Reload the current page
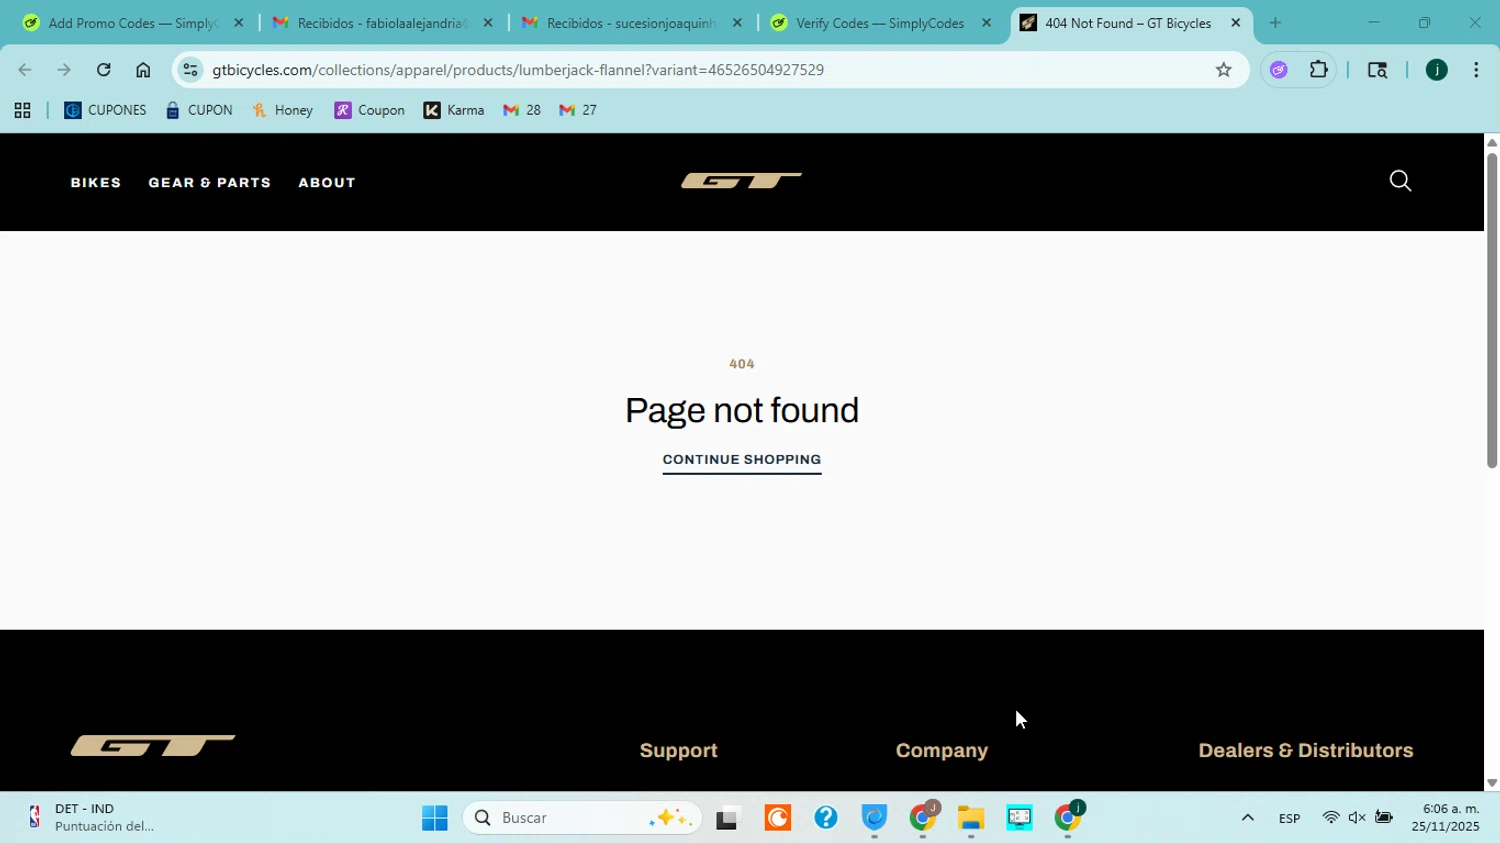Image resolution: width=1500 pixels, height=843 pixels. [x=103, y=70]
